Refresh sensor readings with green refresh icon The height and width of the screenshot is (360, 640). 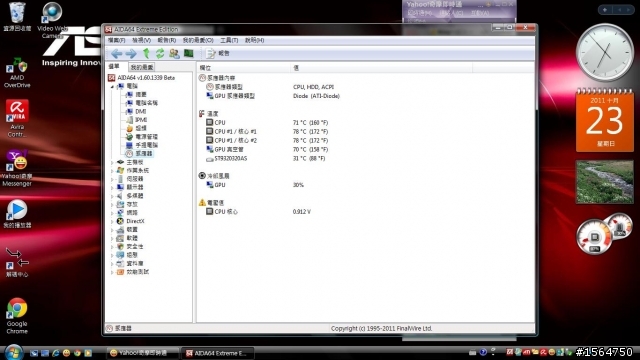(x=160, y=53)
